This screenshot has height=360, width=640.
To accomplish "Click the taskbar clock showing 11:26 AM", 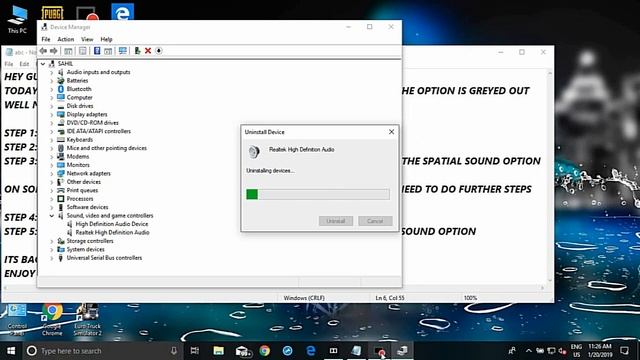I will tap(600, 351).
